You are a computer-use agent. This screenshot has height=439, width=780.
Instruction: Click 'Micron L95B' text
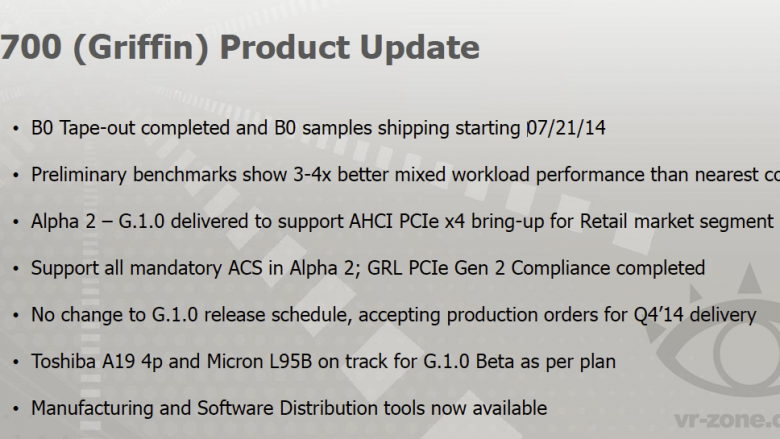259,361
